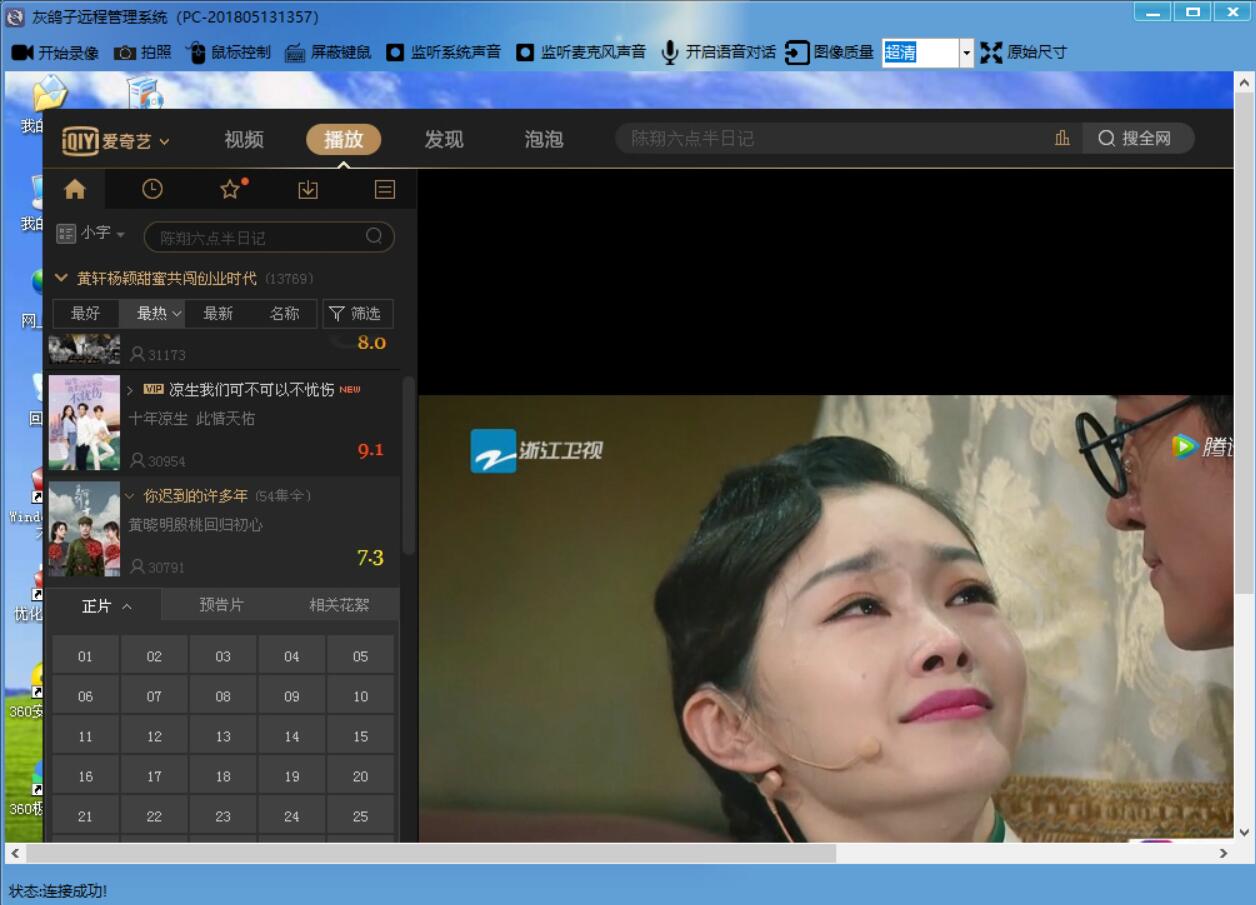Click the 搜全网 search button
1256x905 pixels.
(1138, 138)
